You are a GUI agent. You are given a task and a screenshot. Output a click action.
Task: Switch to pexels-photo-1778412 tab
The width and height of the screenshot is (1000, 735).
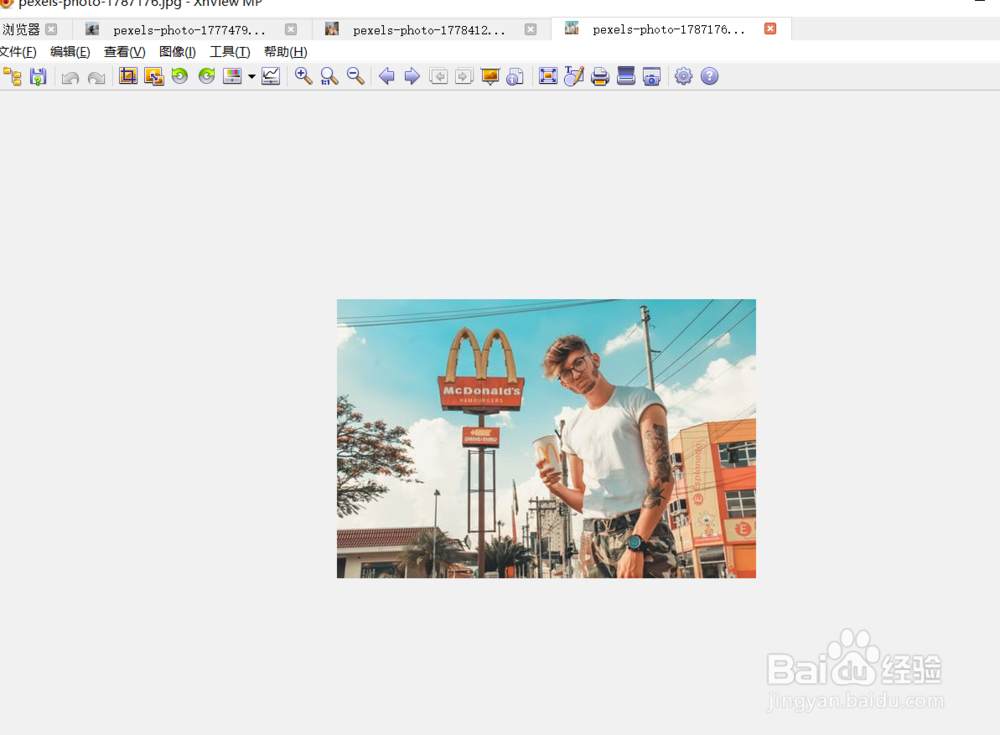click(x=429, y=30)
